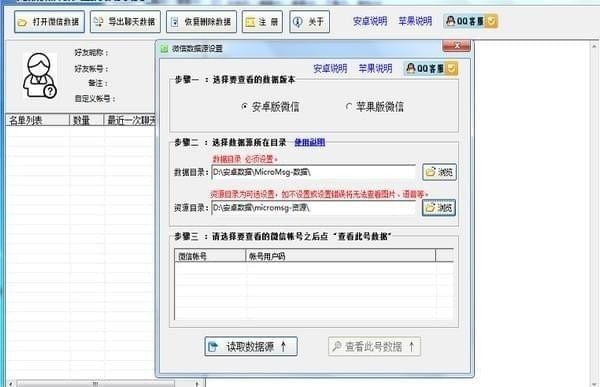Screen dimensions: 600x387
Task: Open 苹果说明 link in the dialog
Action: (375, 69)
